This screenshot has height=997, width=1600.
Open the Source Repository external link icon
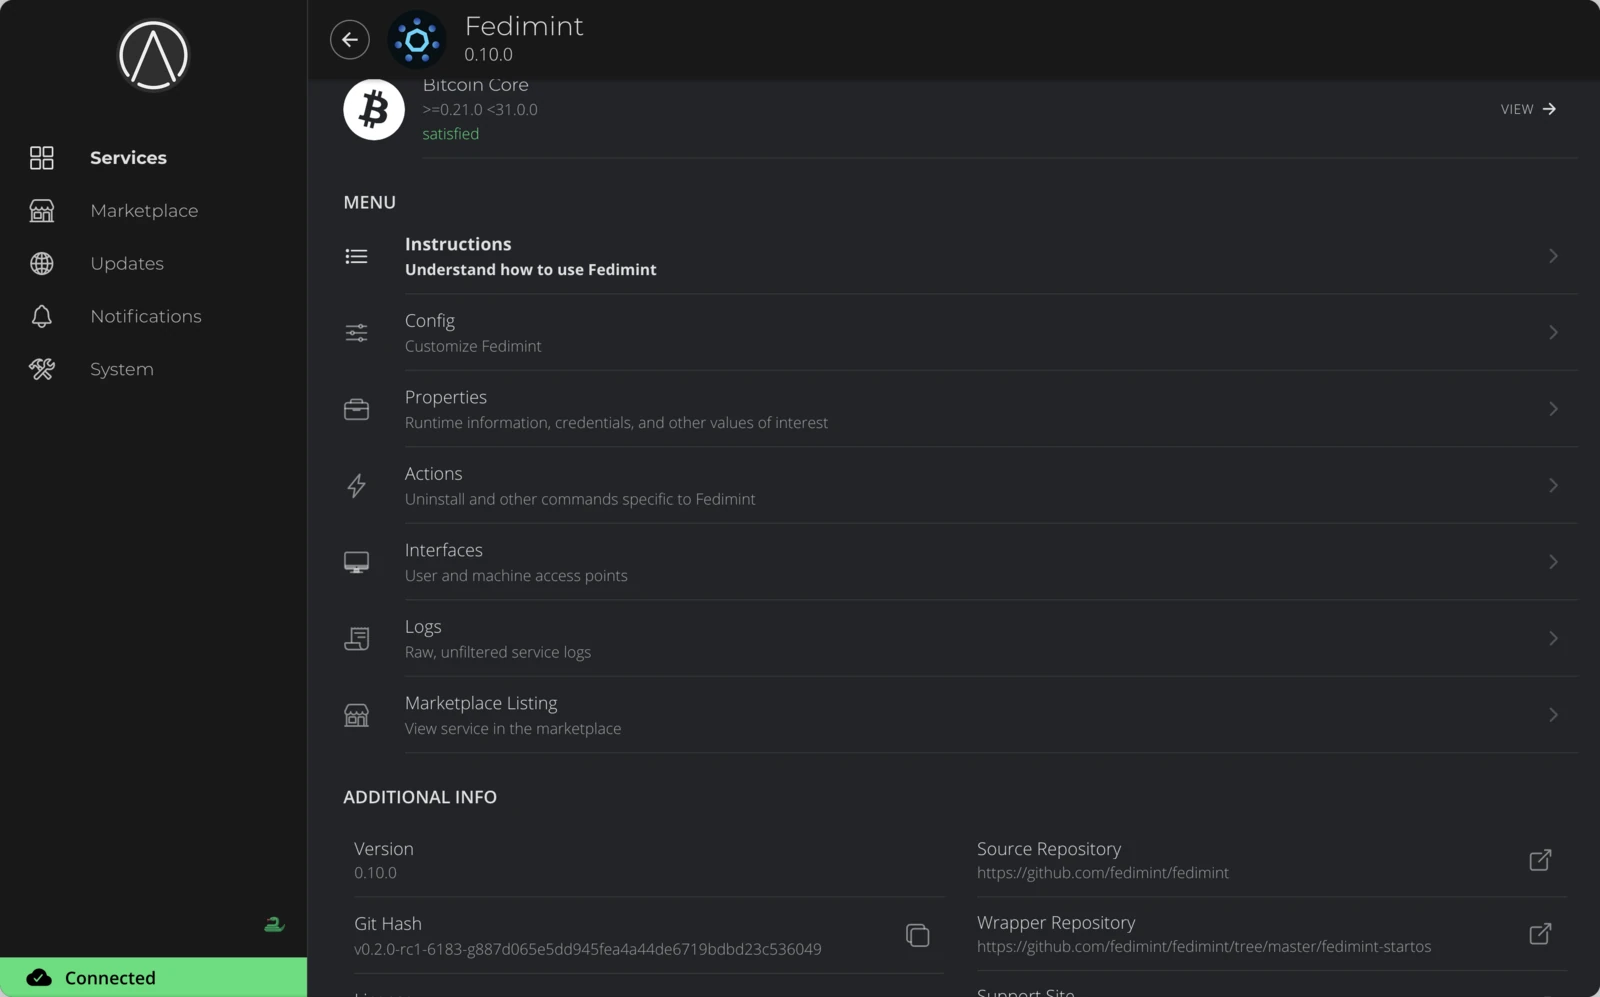(1541, 860)
